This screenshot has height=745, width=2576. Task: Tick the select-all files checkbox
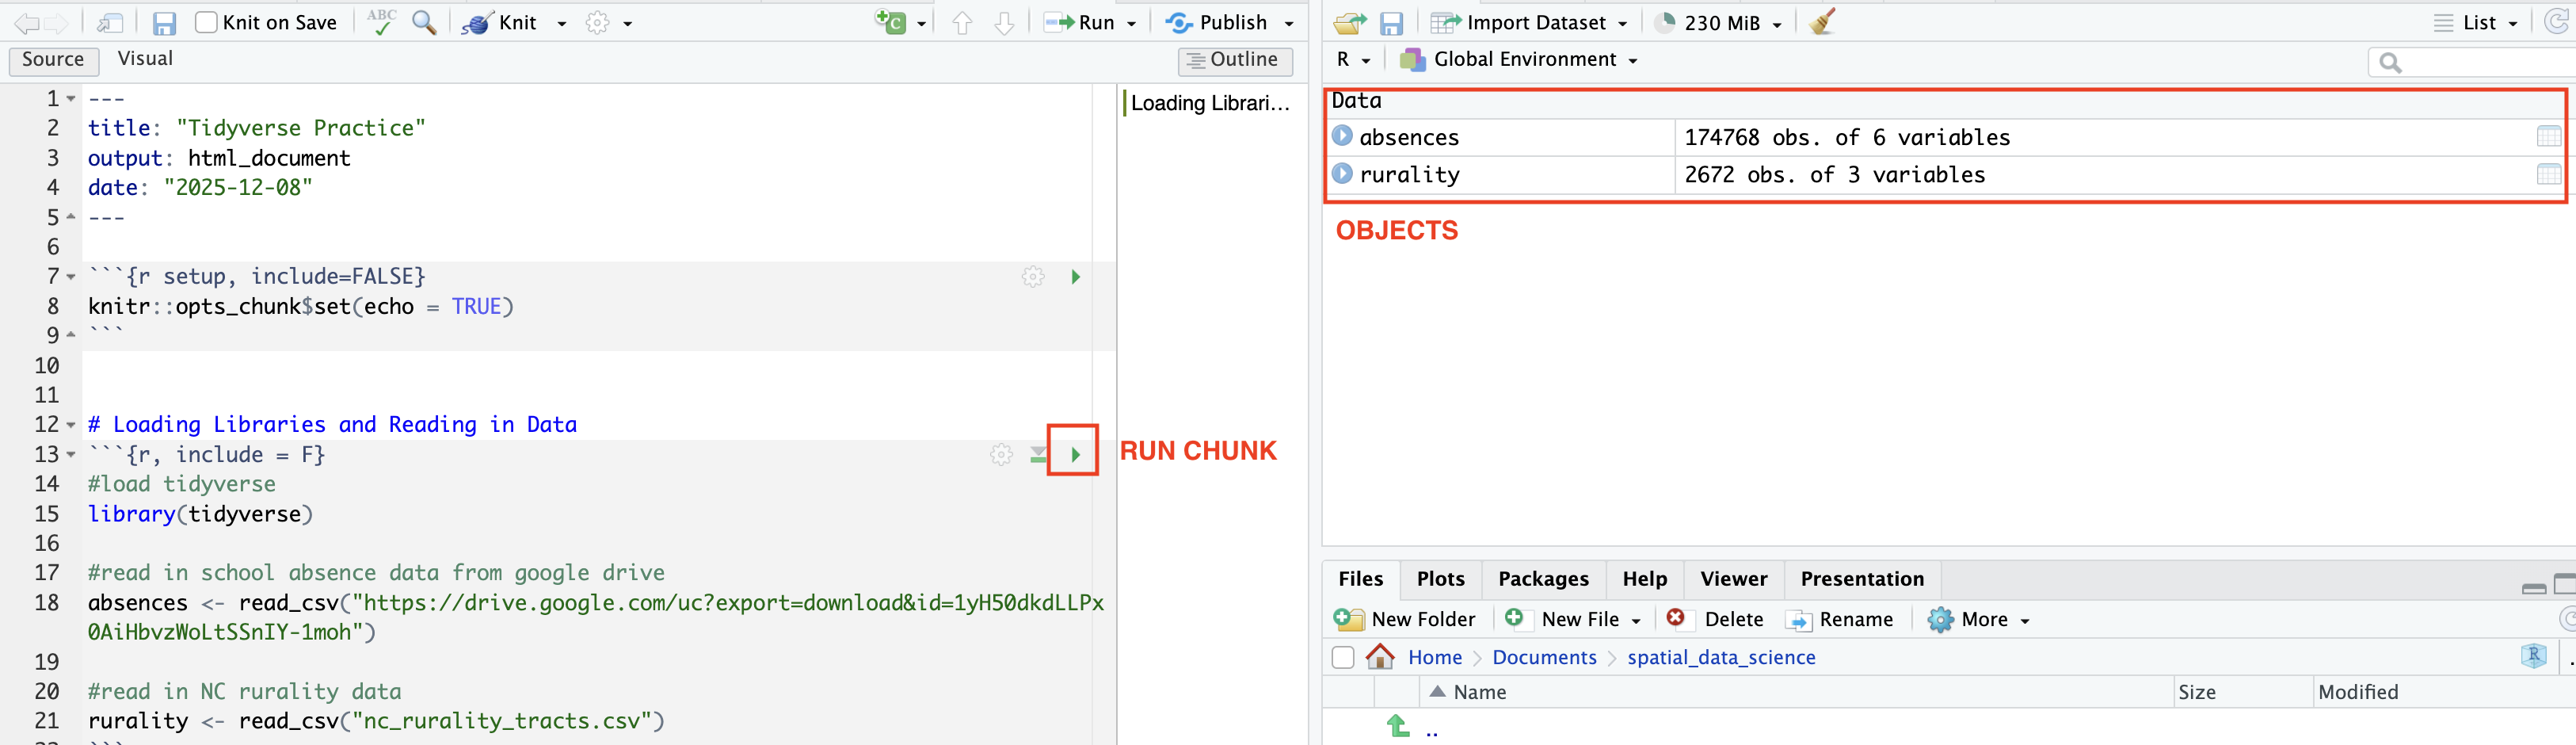coord(1343,657)
